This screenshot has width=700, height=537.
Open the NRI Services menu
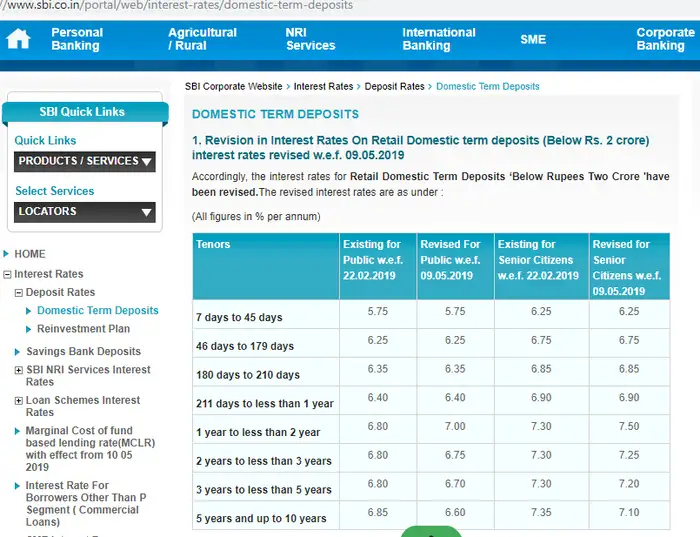click(x=310, y=39)
